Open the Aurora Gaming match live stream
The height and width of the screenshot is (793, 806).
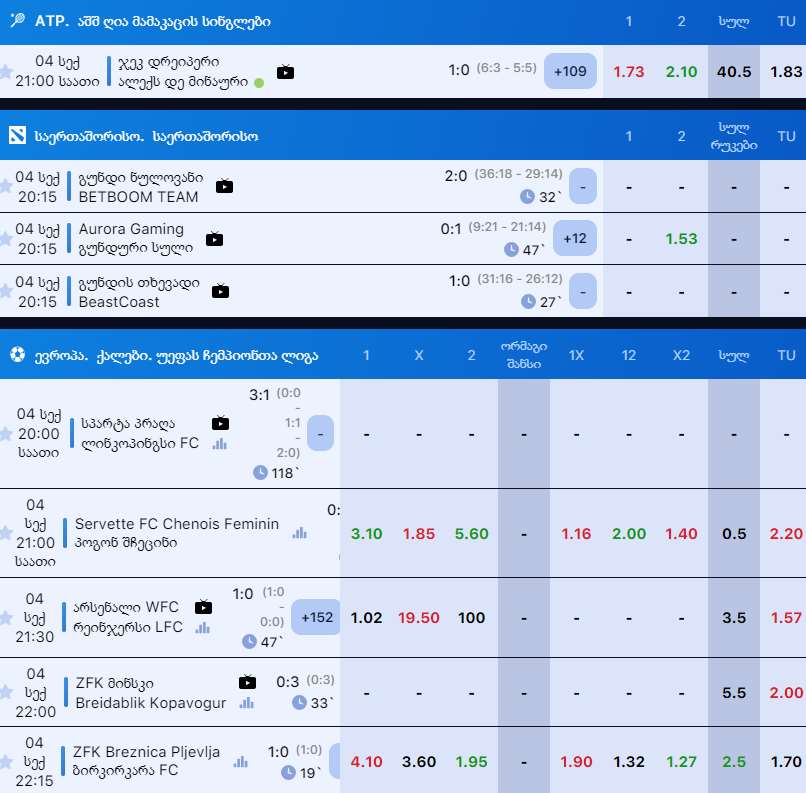click(214, 239)
